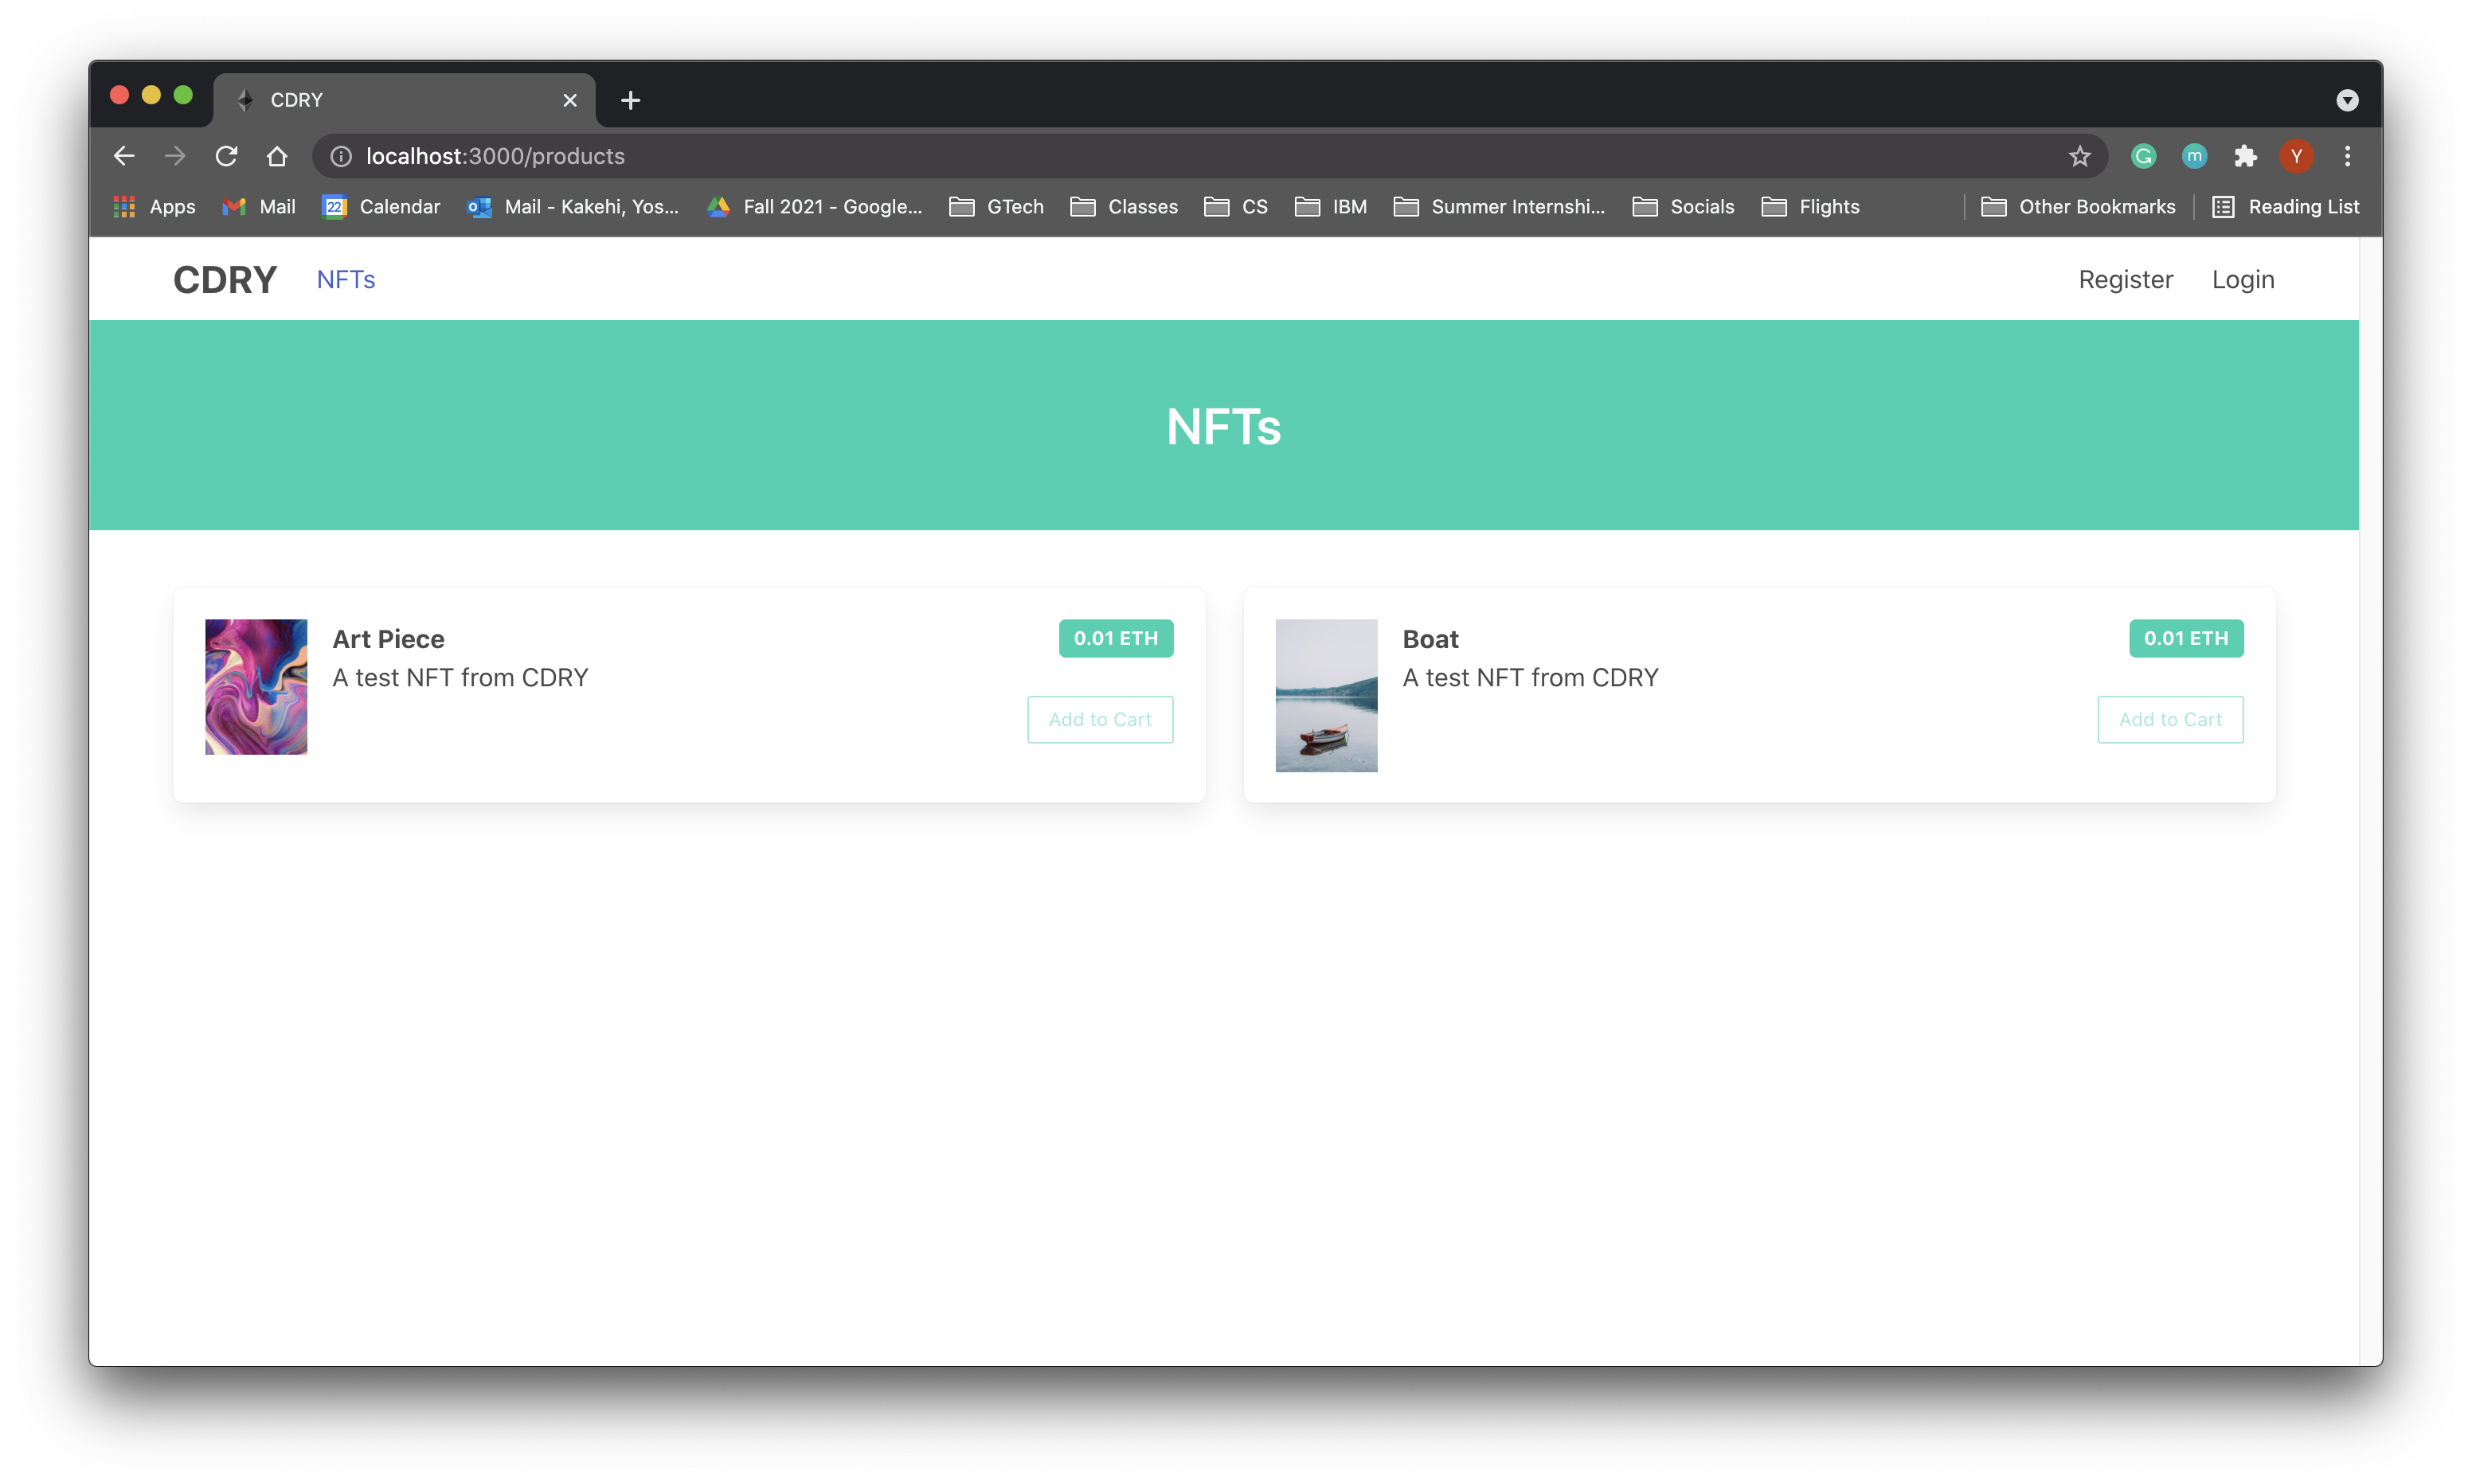Click the browser back arrow
2472x1484 pixels.
[124, 156]
